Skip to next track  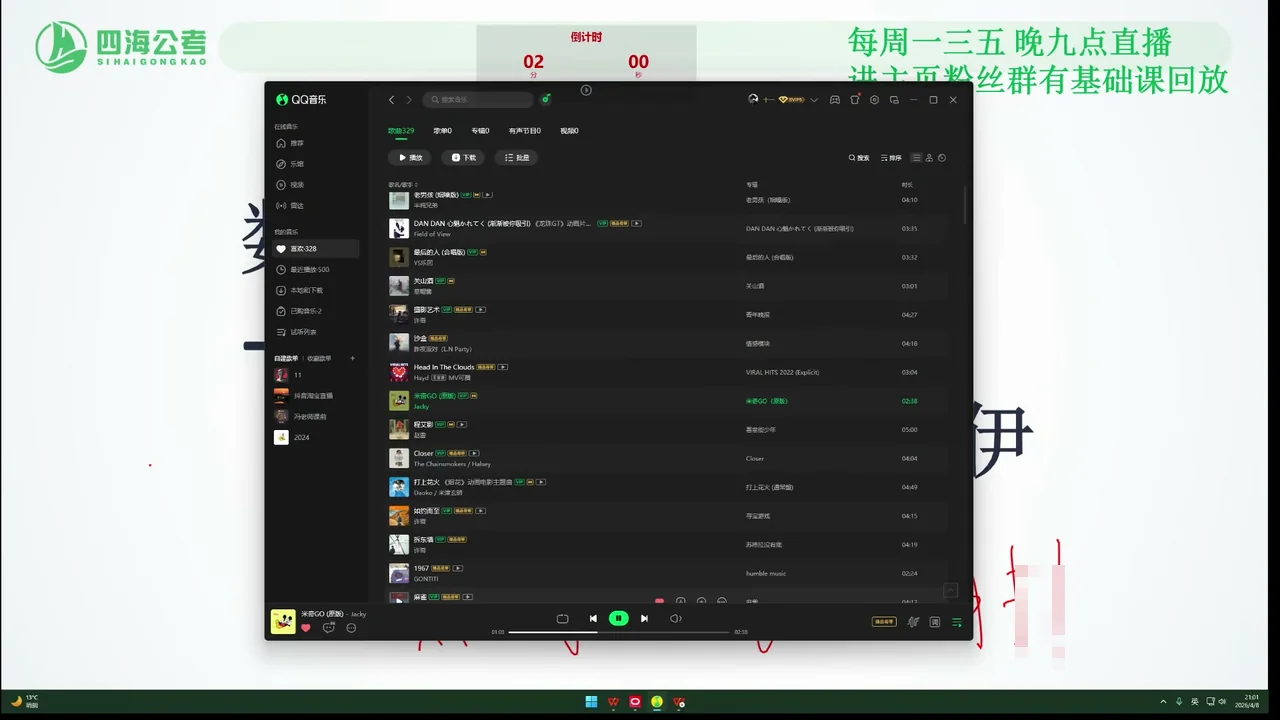[x=644, y=619]
